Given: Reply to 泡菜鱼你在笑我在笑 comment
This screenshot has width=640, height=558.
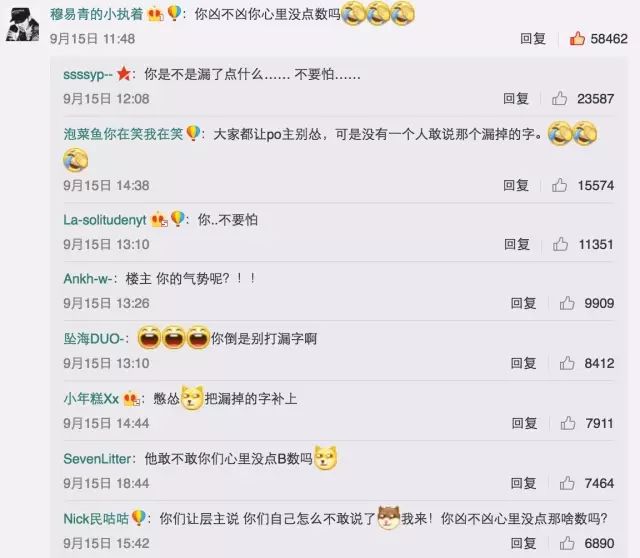Looking at the screenshot, I should (516, 185).
